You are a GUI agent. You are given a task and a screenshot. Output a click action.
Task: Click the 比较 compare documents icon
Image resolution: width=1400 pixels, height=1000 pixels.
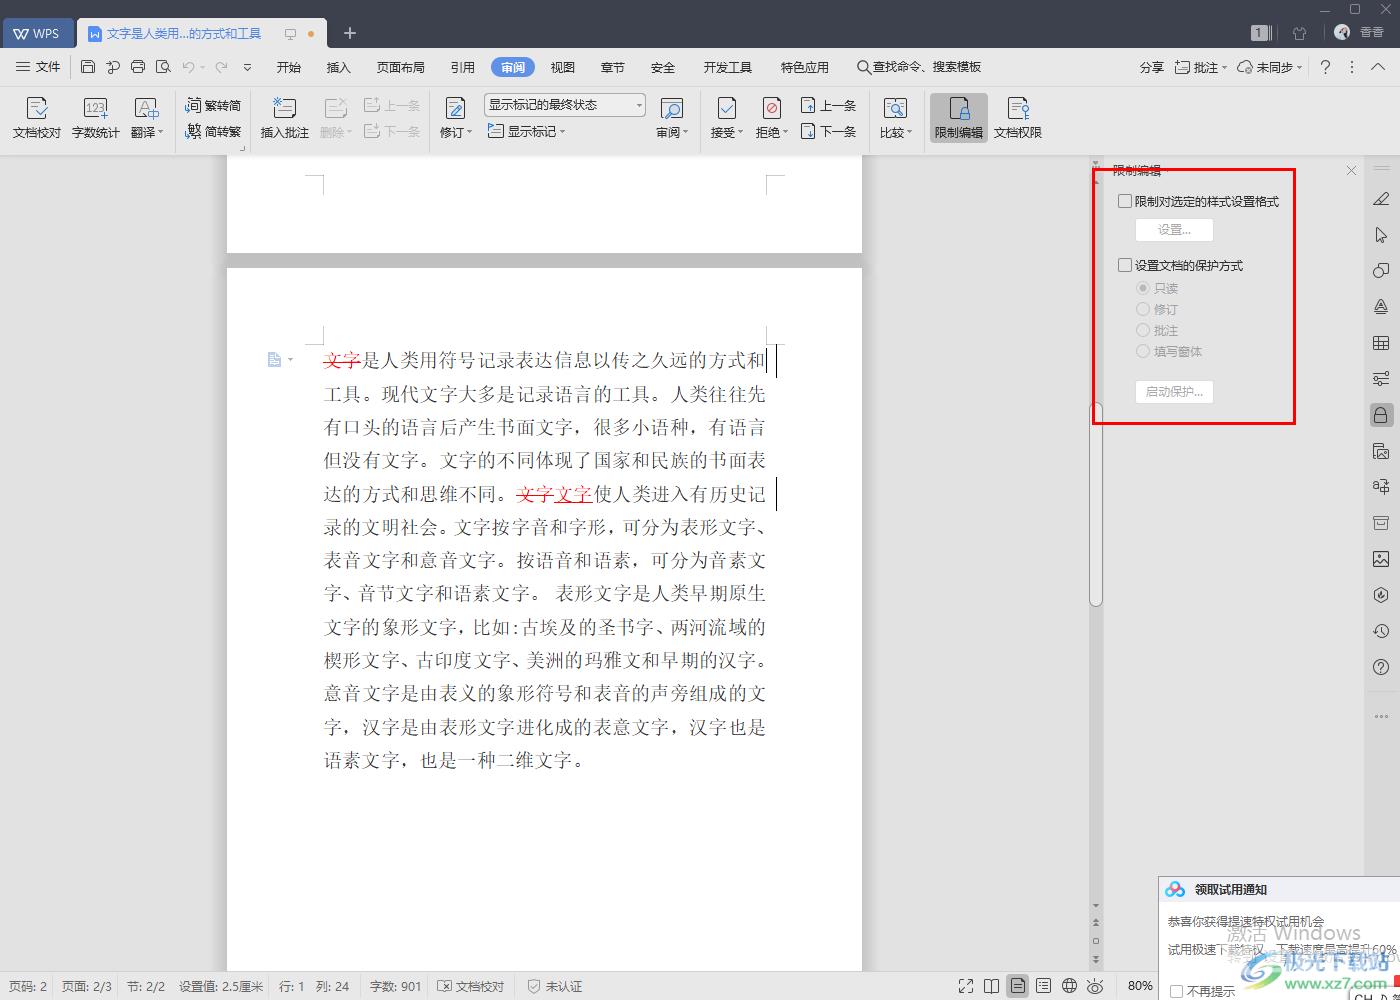pyautogui.click(x=895, y=108)
